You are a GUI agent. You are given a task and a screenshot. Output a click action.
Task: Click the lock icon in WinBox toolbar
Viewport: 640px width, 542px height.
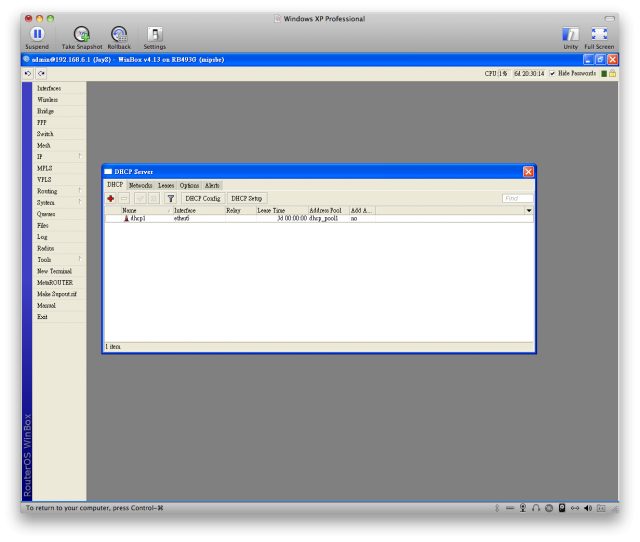tap(612, 73)
